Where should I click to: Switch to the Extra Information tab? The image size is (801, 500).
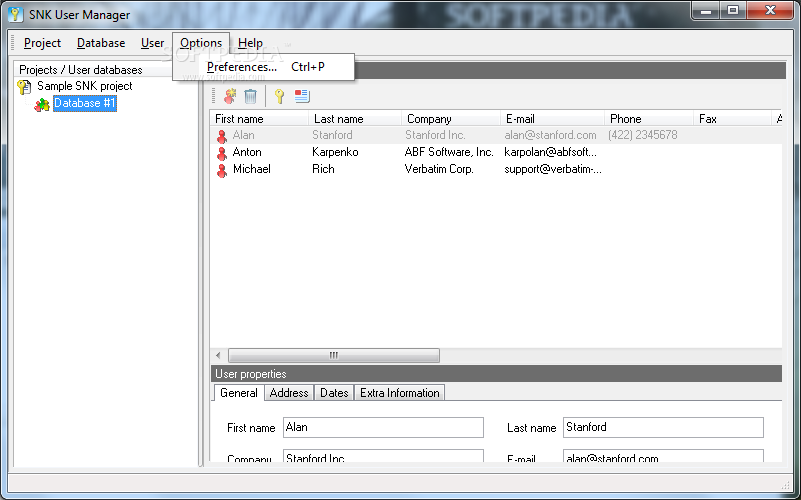click(x=399, y=393)
